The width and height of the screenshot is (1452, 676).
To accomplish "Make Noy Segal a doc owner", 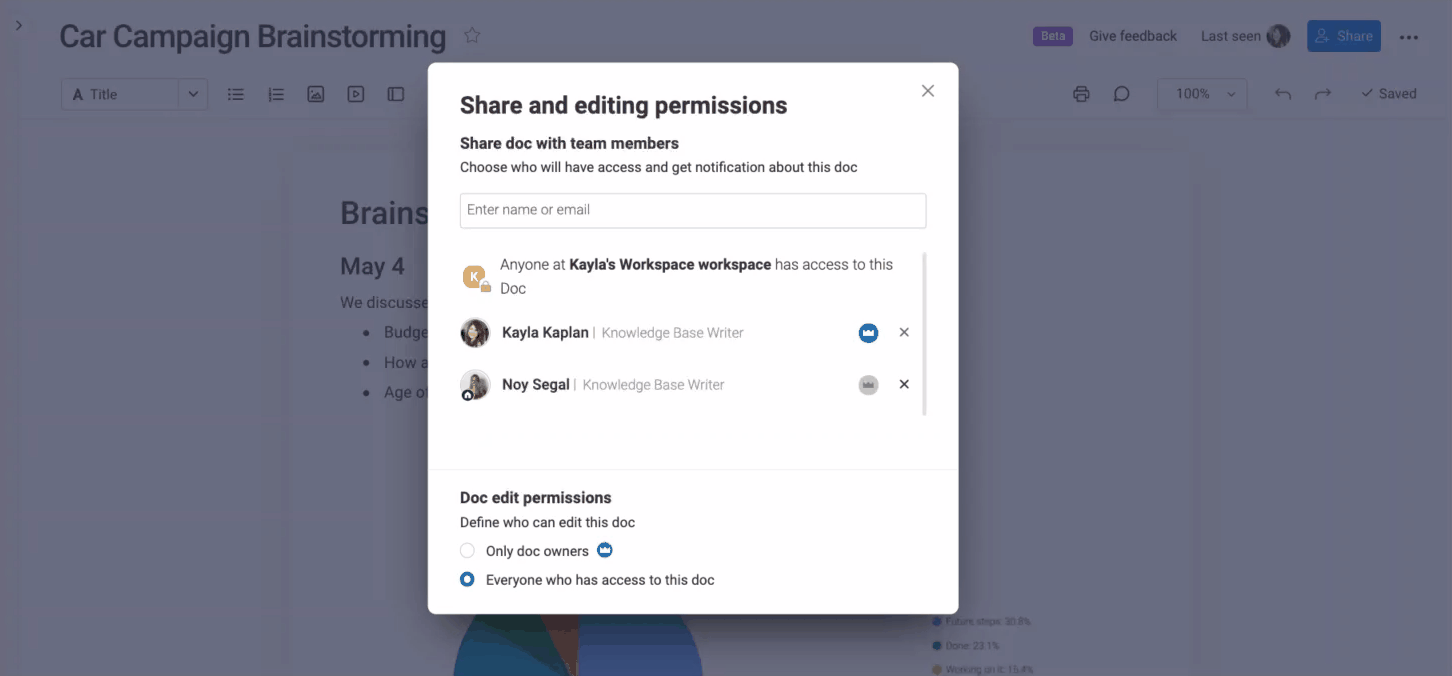I will 868,385.
